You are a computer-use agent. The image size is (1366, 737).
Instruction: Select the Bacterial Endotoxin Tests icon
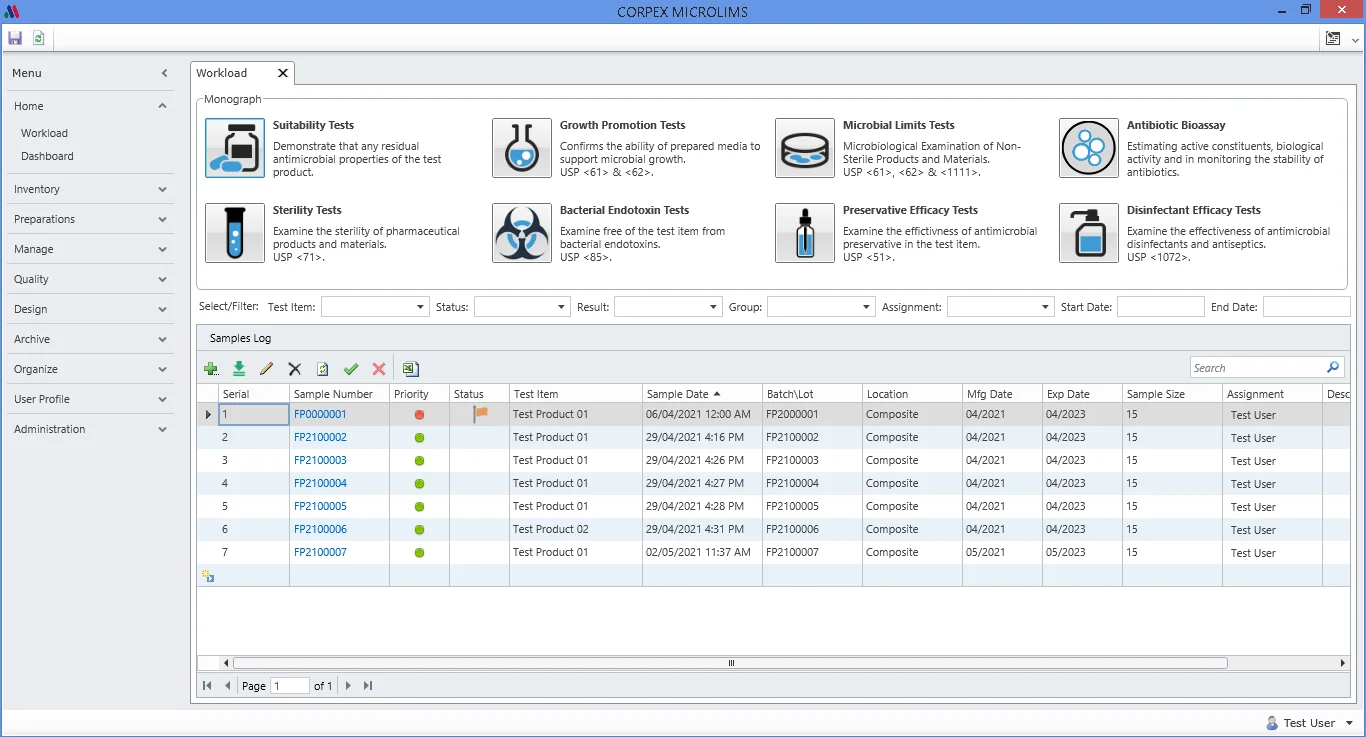coord(521,232)
